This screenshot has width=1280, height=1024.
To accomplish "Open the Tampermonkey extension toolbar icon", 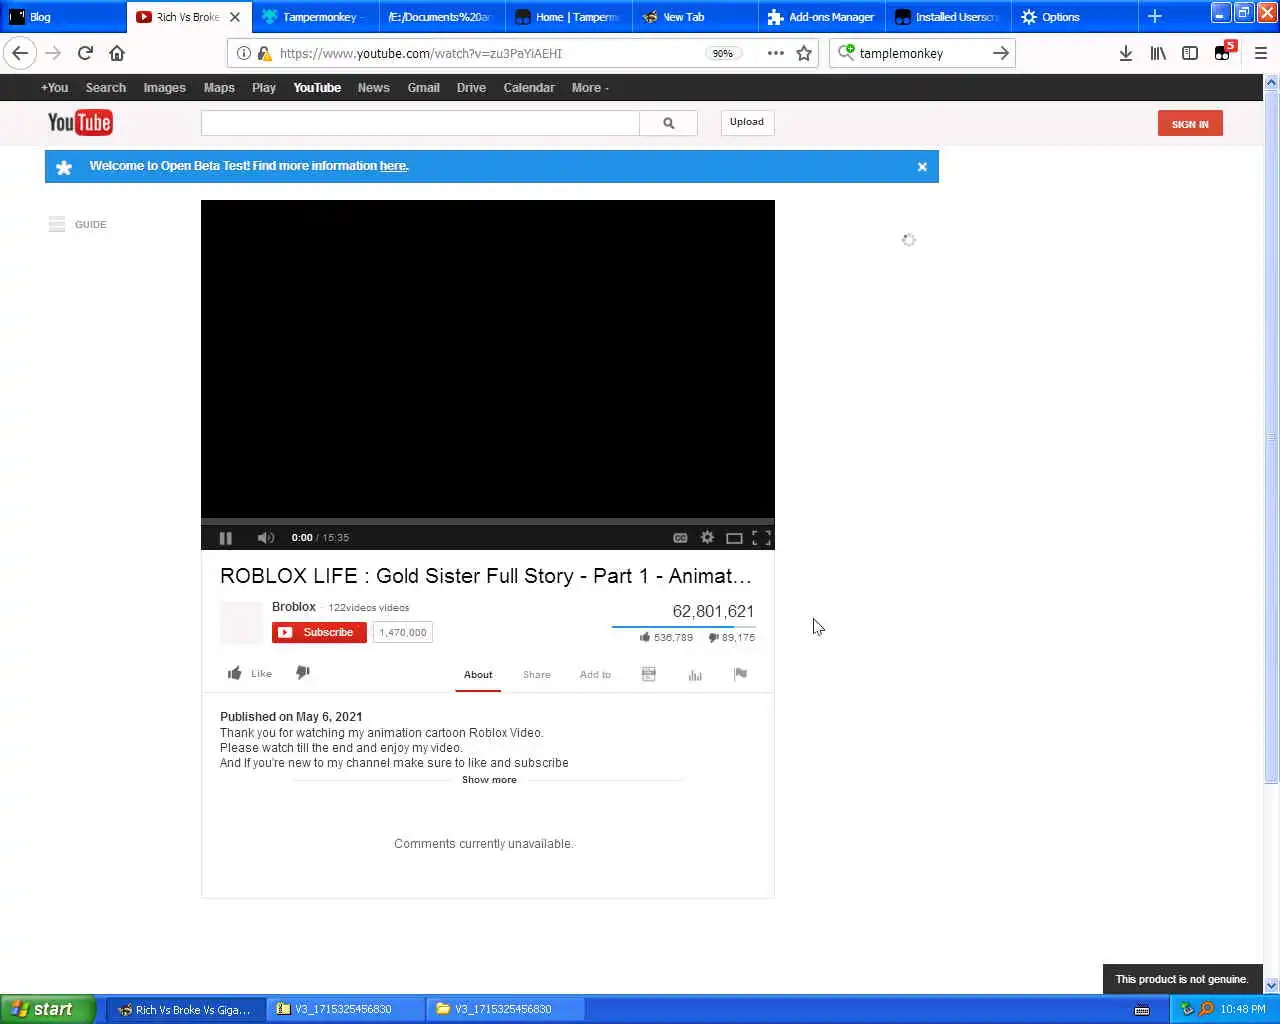I will point(1223,52).
